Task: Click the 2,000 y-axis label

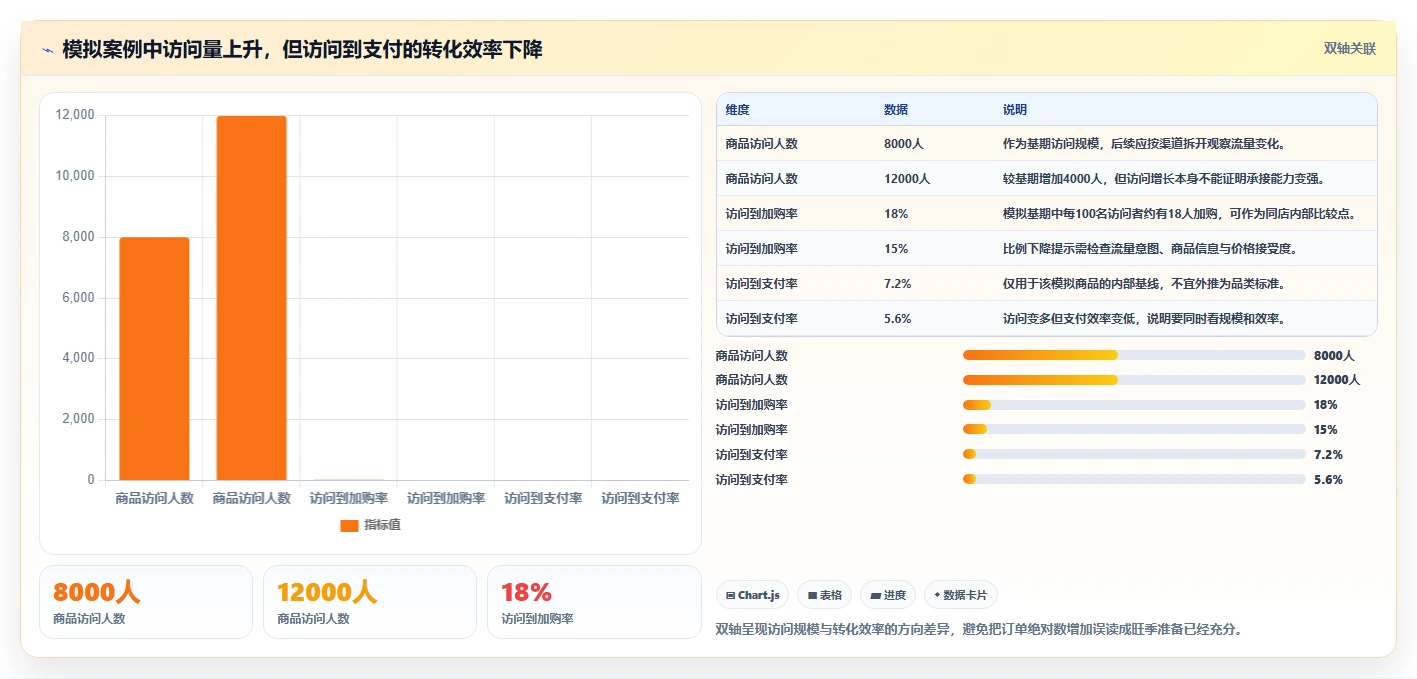Action: (78, 419)
